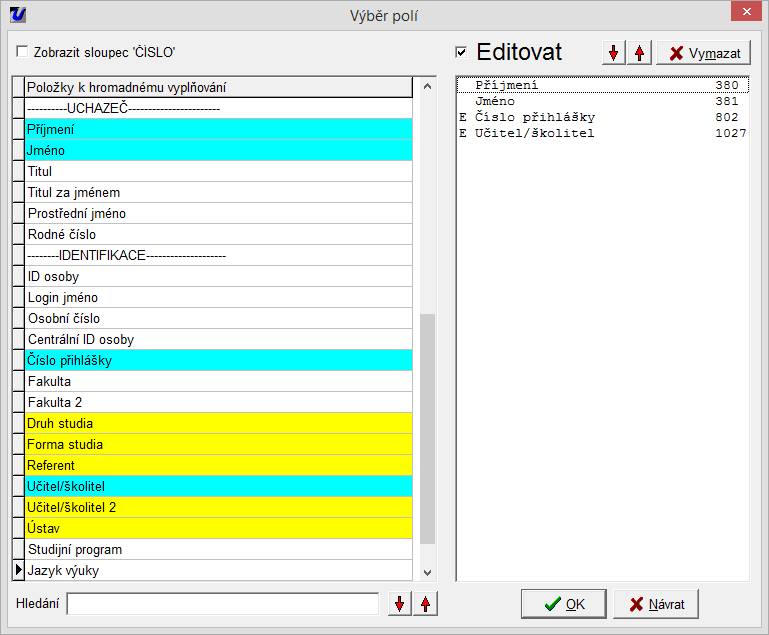This screenshot has height=635, width=769.
Task: Uncheck the Editovat checkbox
Action: (x=461, y=52)
